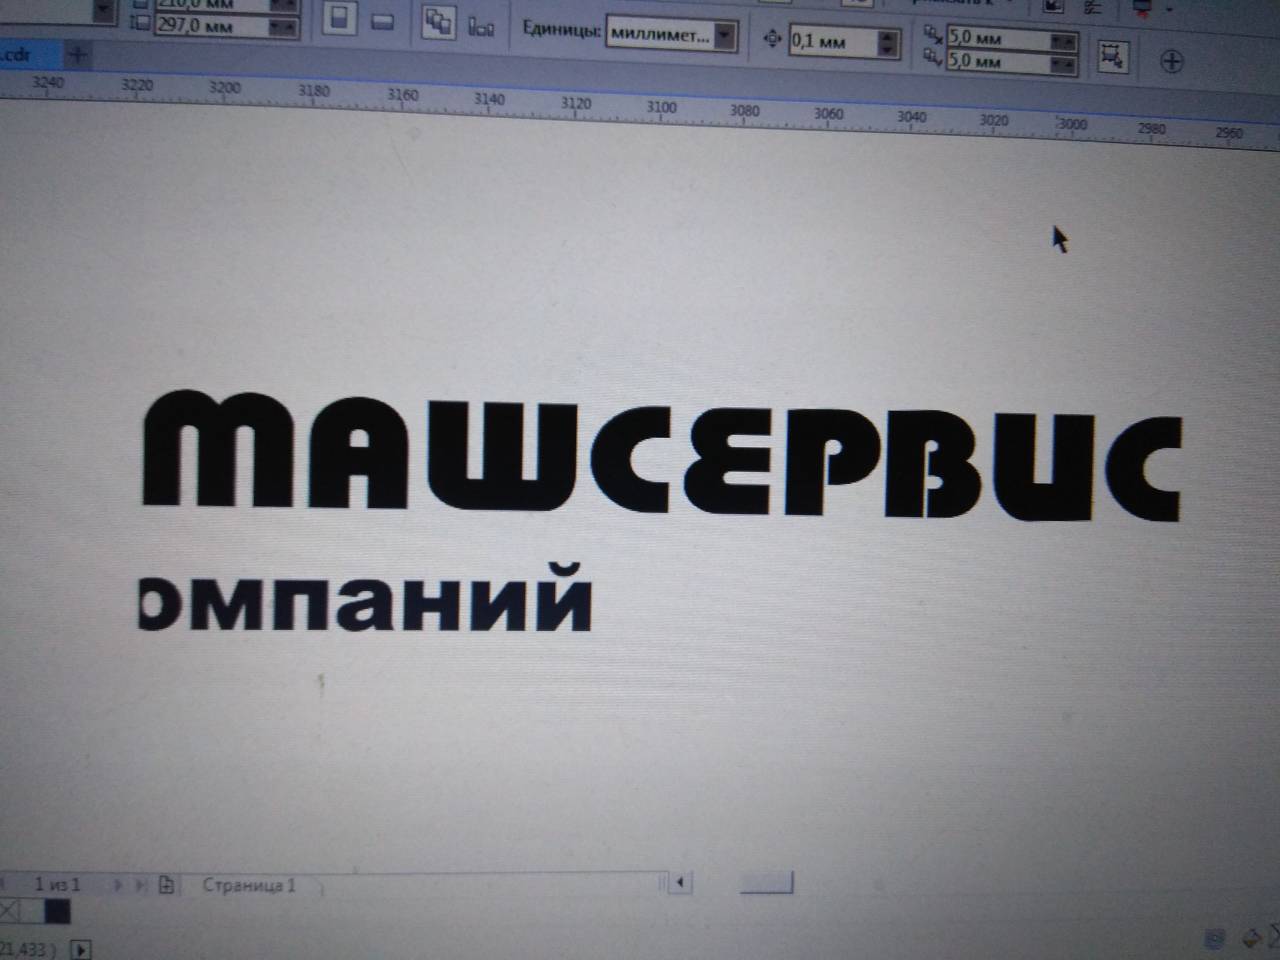The image size is (1280, 960).
Task: Click the nudge offset icon
Action: [x=771, y=39]
